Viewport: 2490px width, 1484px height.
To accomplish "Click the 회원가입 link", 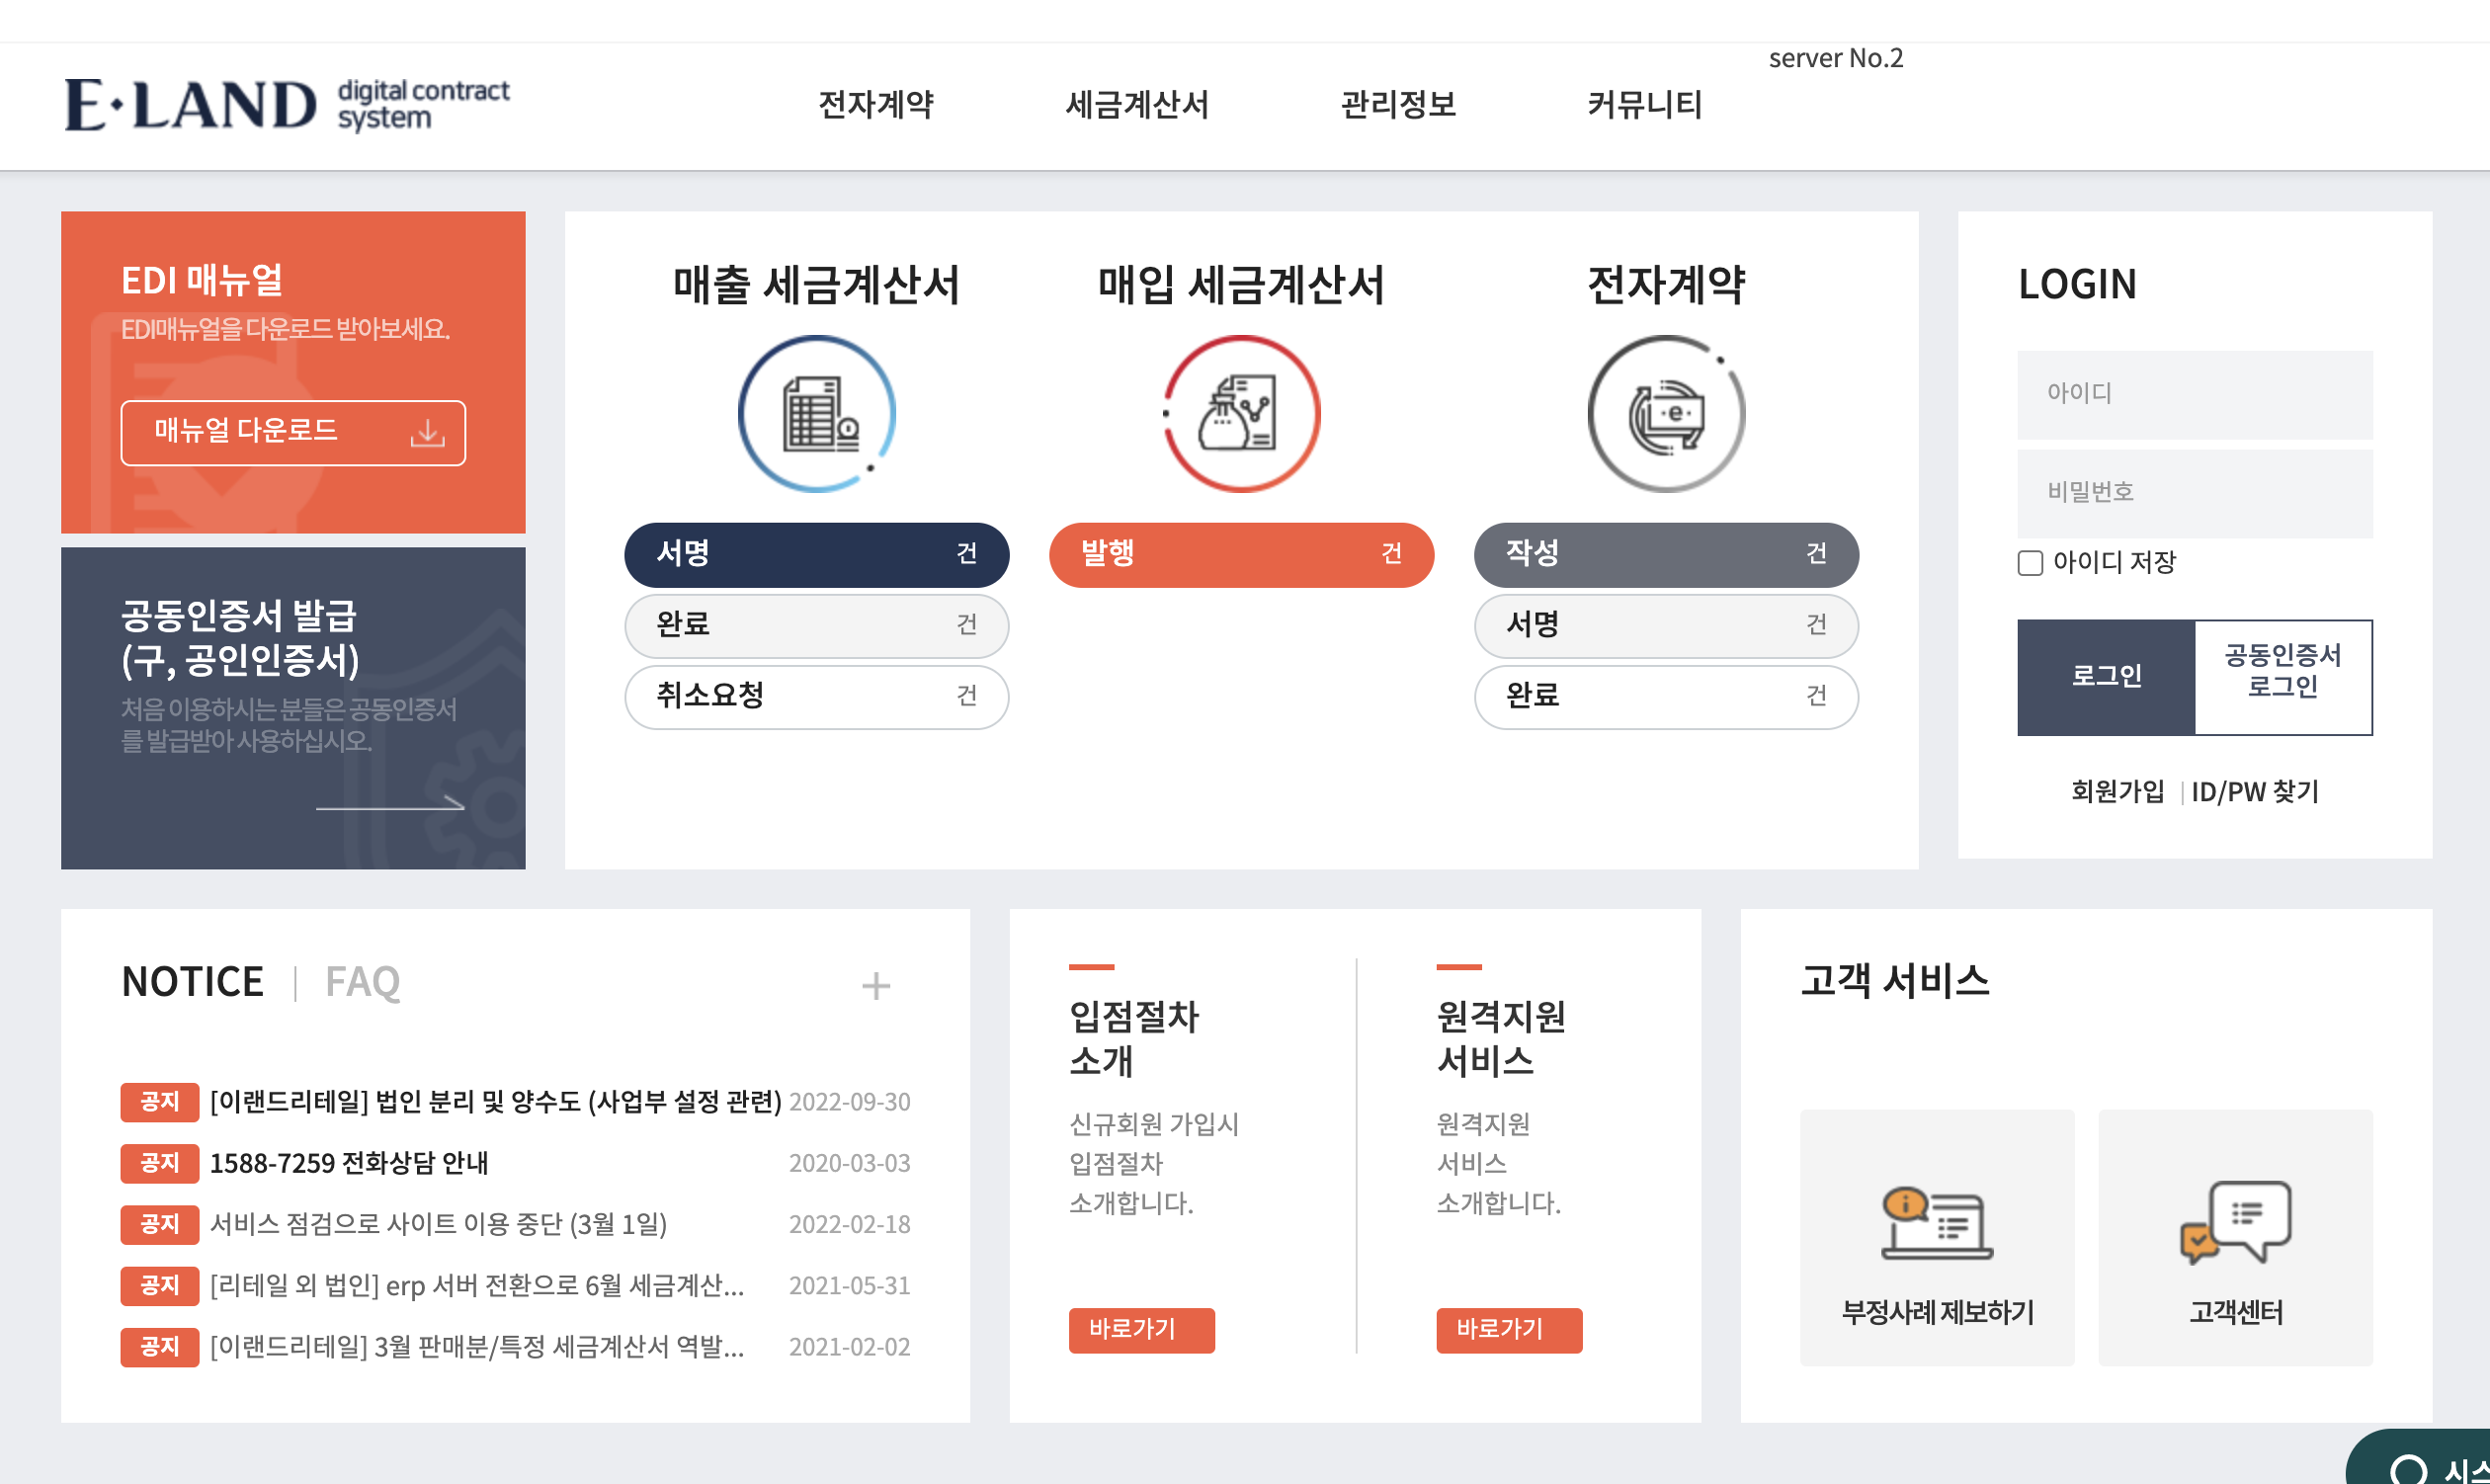I will 2117,792.
